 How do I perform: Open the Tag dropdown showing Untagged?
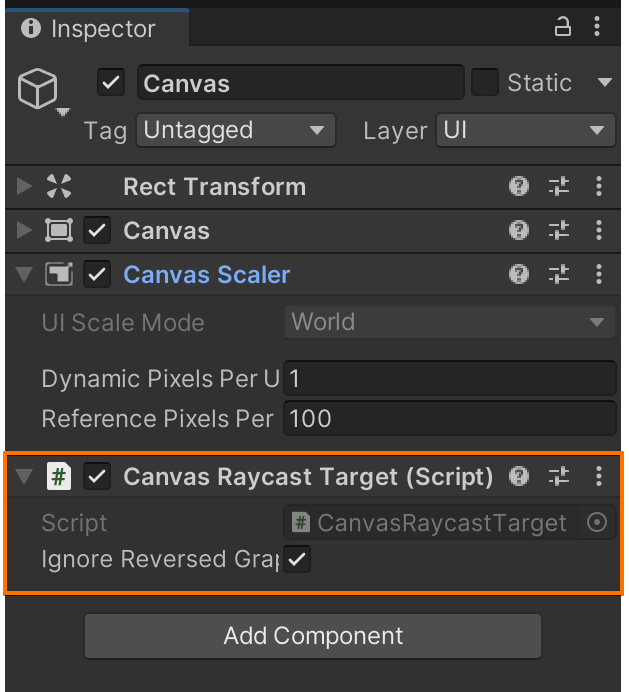[235, 130]
